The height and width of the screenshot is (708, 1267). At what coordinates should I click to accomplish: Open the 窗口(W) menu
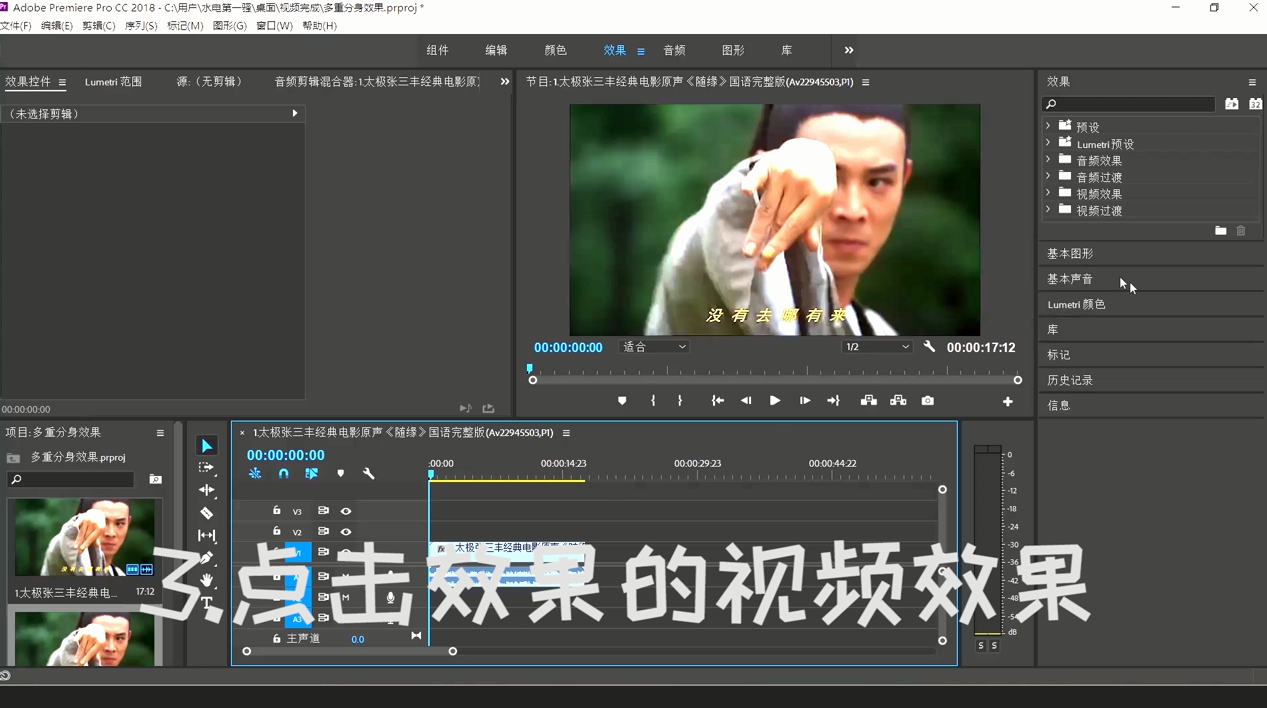(275, 26)
